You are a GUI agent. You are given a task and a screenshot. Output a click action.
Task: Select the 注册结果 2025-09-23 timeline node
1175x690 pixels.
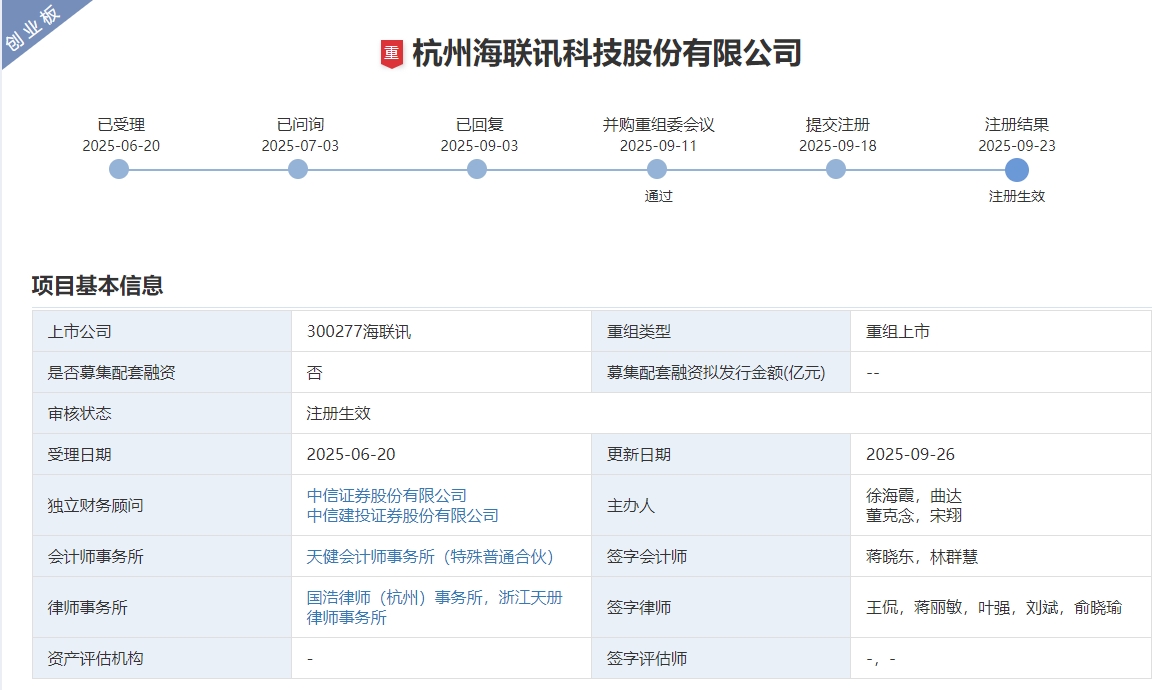tap(1017, 170)
